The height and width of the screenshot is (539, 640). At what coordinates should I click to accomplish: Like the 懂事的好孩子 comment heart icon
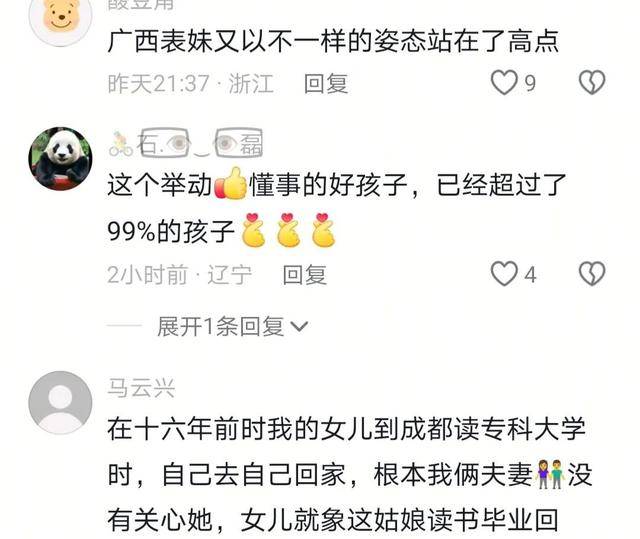(504, 274)
